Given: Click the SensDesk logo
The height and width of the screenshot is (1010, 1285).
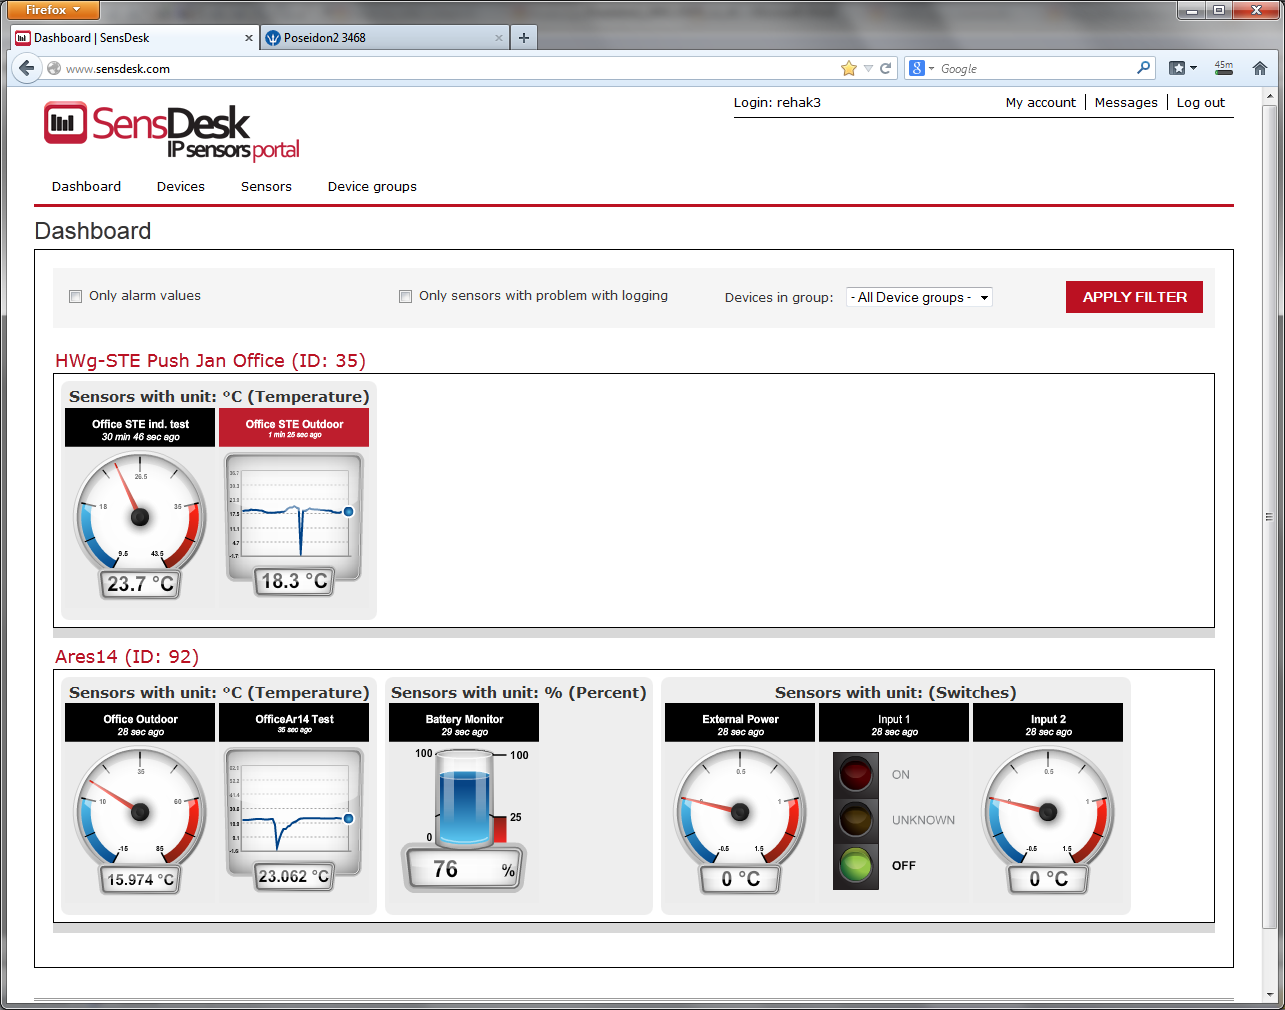Looking at the screenshot, I should 171,131.
